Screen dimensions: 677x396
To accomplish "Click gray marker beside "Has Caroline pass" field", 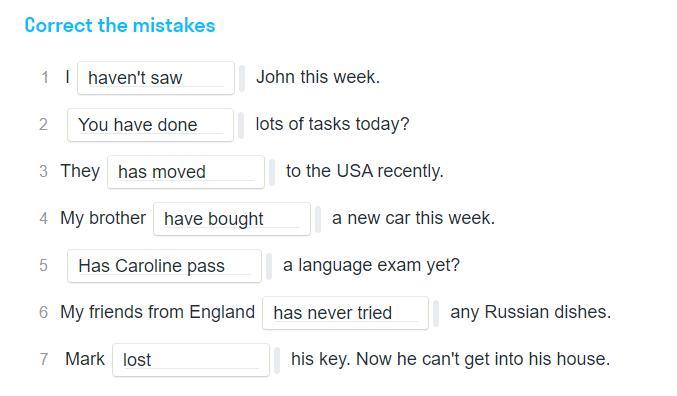I will pyautogui.click(x=269, y=266).
